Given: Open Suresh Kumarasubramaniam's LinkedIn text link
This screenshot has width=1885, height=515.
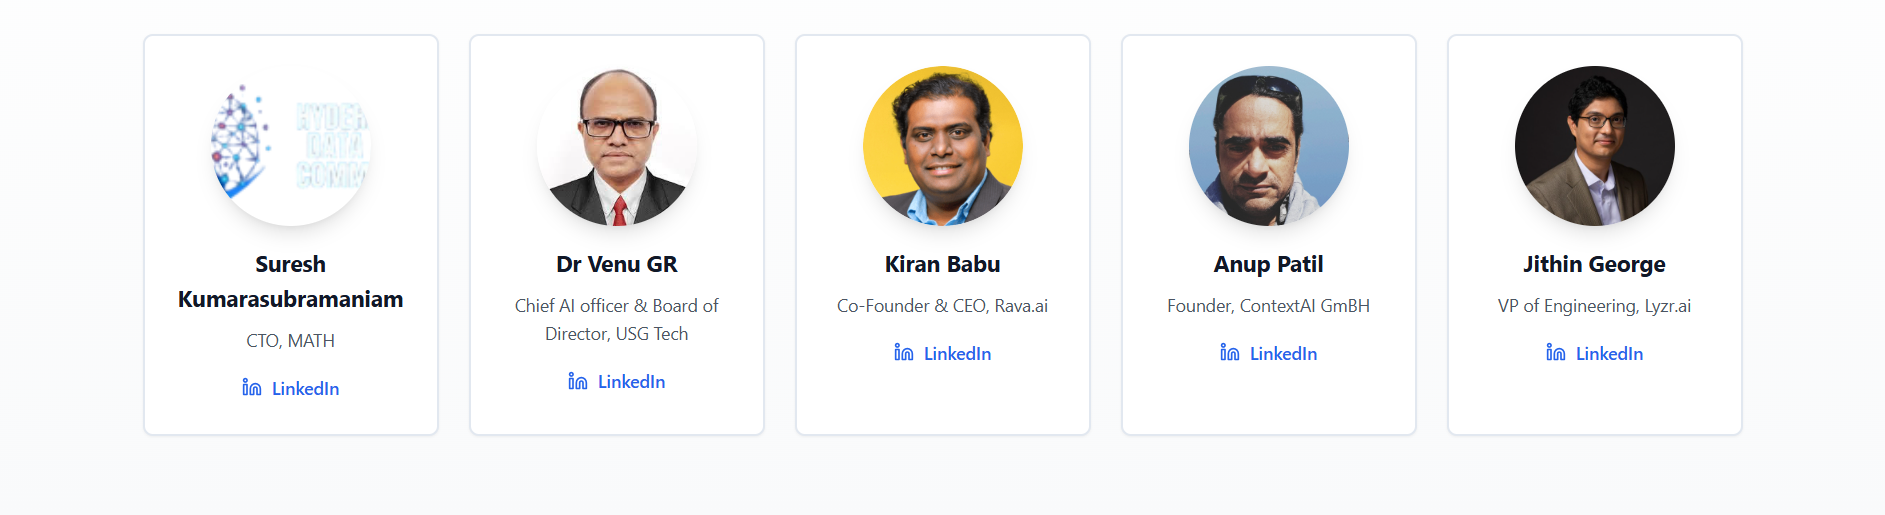Looking at the screenshot, I should 305,388.
